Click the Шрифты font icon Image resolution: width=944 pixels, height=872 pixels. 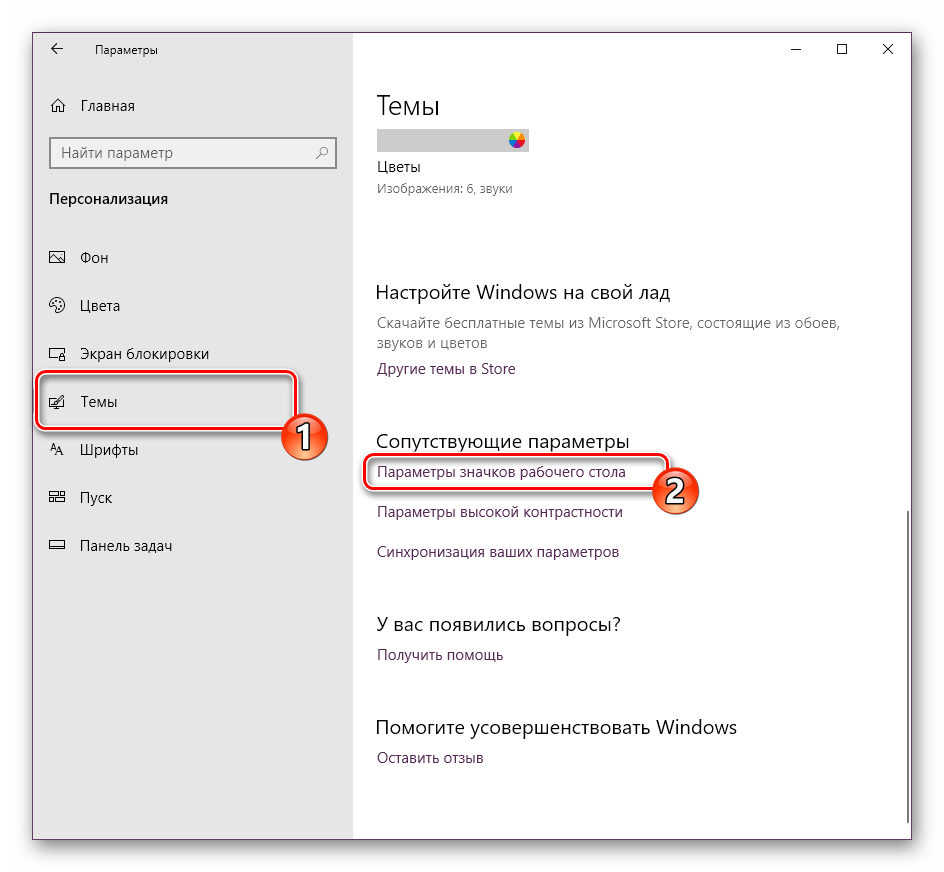pyautogui.click(x=58, y=450)
